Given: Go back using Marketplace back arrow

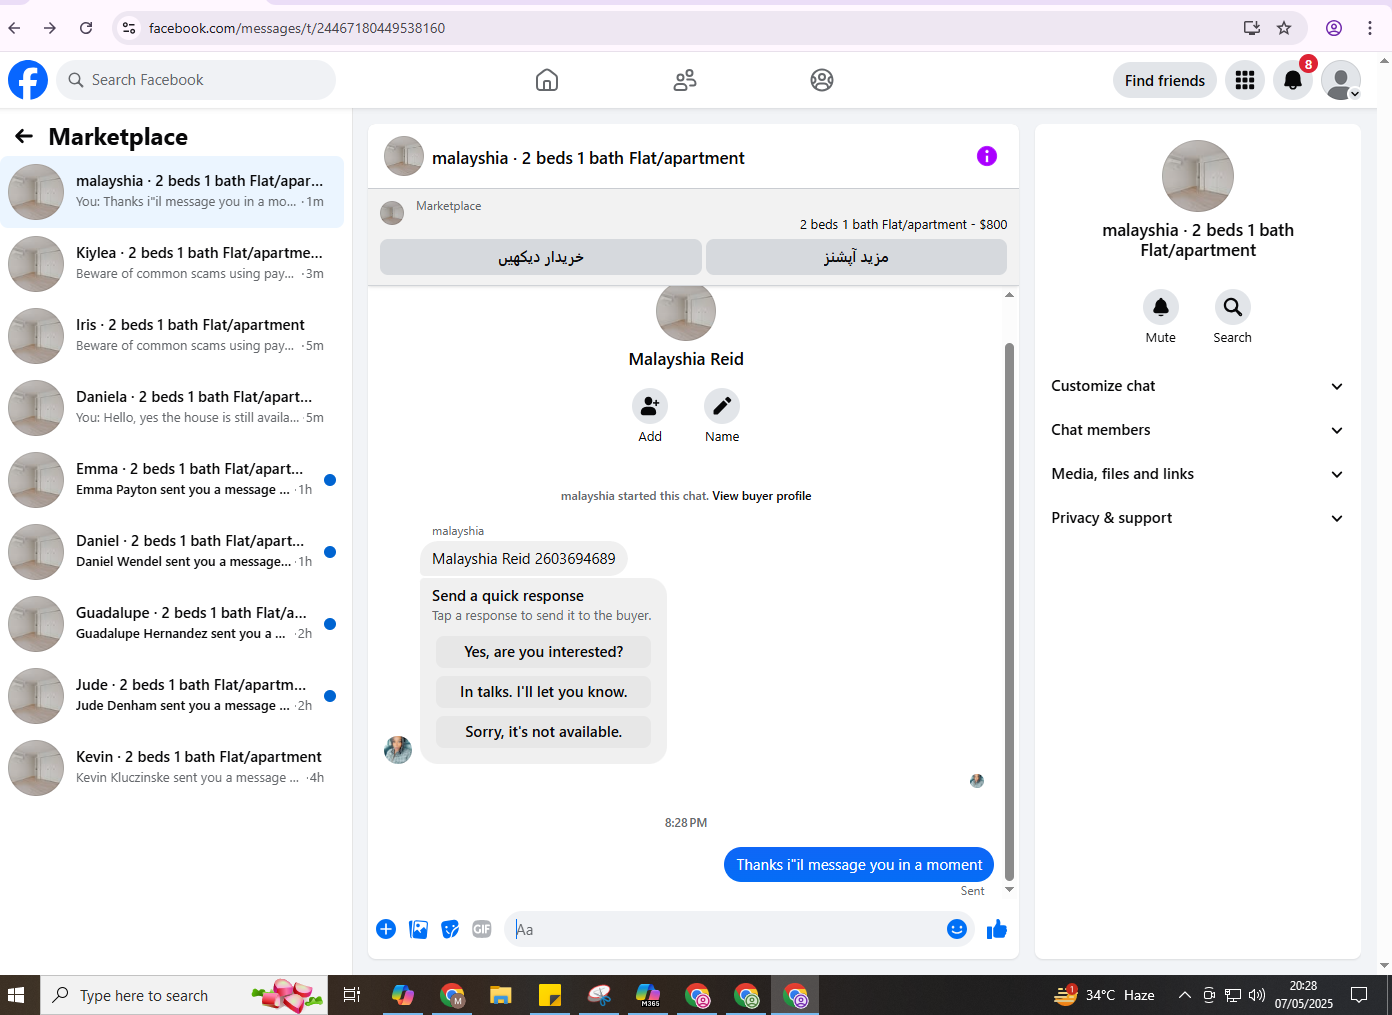Looking at the screenshot, I should [24, 136].
